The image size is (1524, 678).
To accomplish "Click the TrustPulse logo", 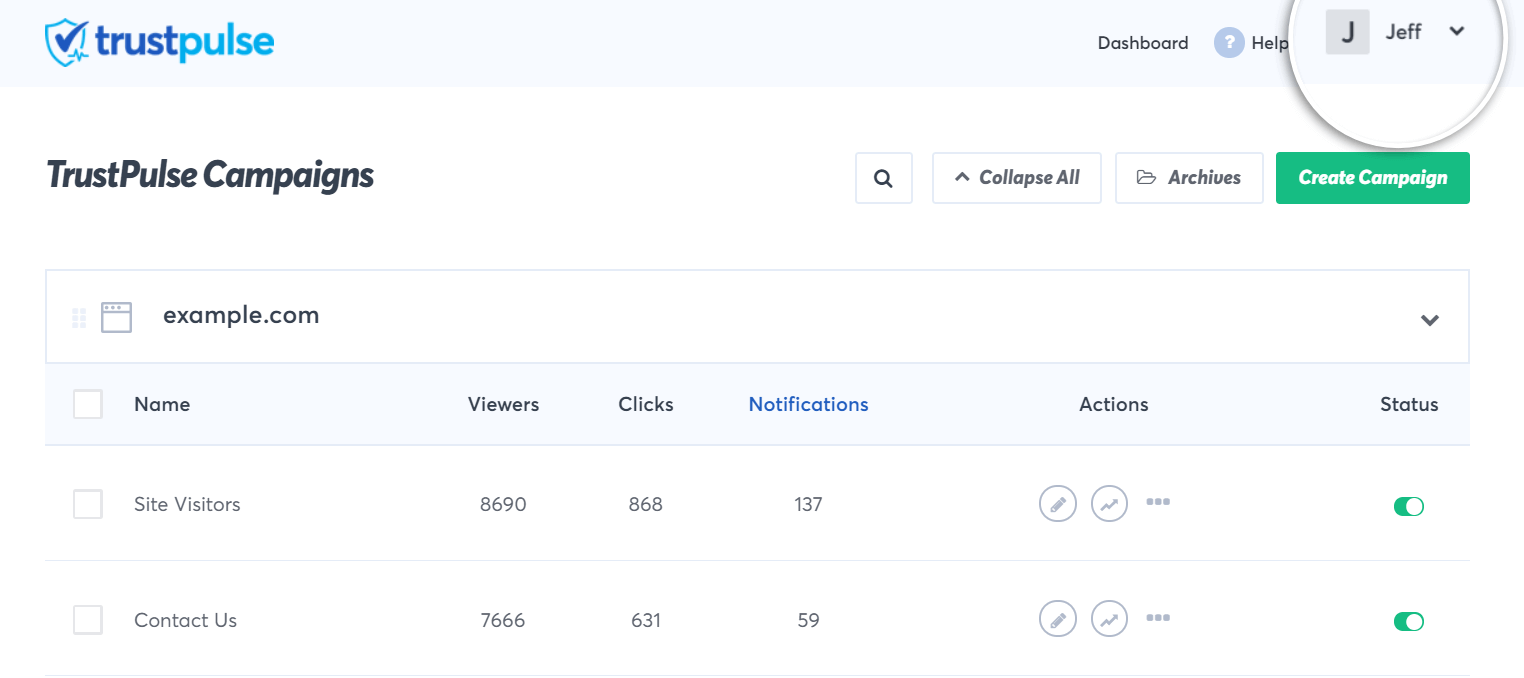I will point(160,42).
